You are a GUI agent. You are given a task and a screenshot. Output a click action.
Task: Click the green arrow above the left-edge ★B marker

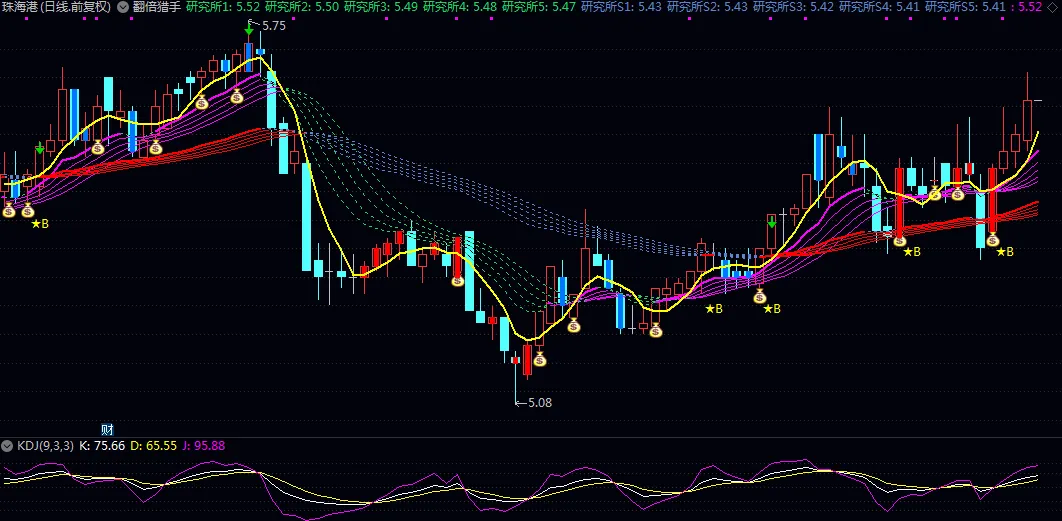[x=40, y=148]
